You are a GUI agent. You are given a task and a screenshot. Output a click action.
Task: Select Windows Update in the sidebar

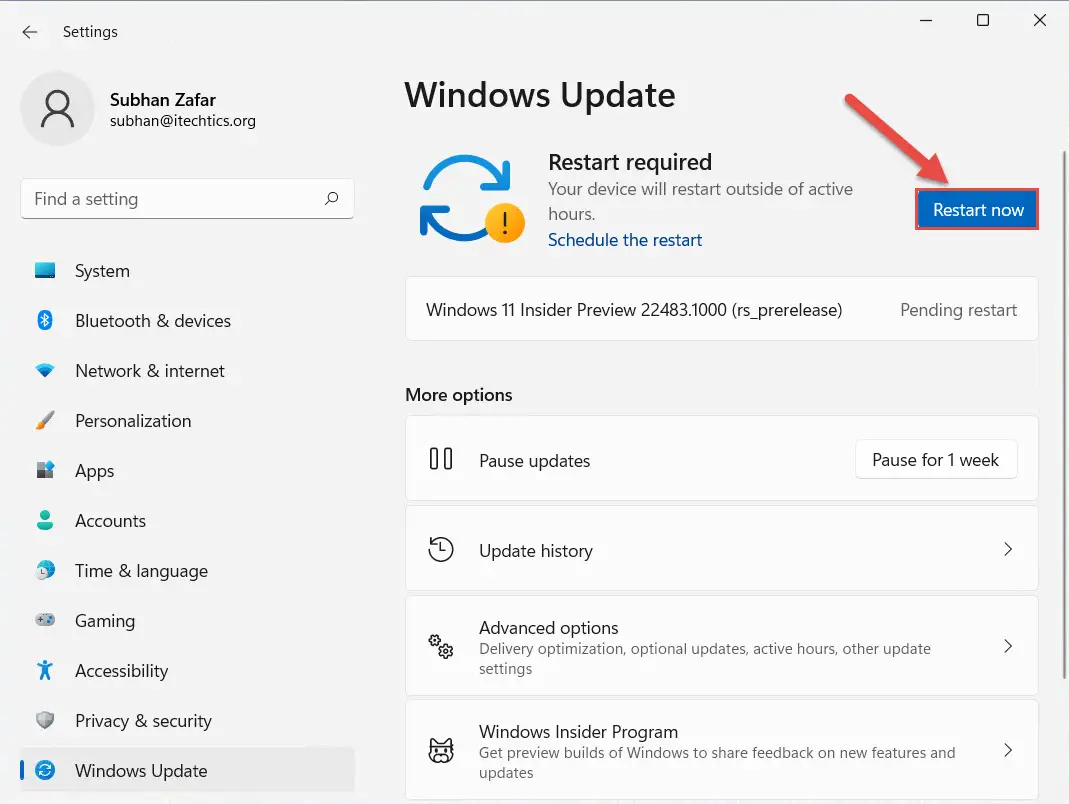pos(187,771)
